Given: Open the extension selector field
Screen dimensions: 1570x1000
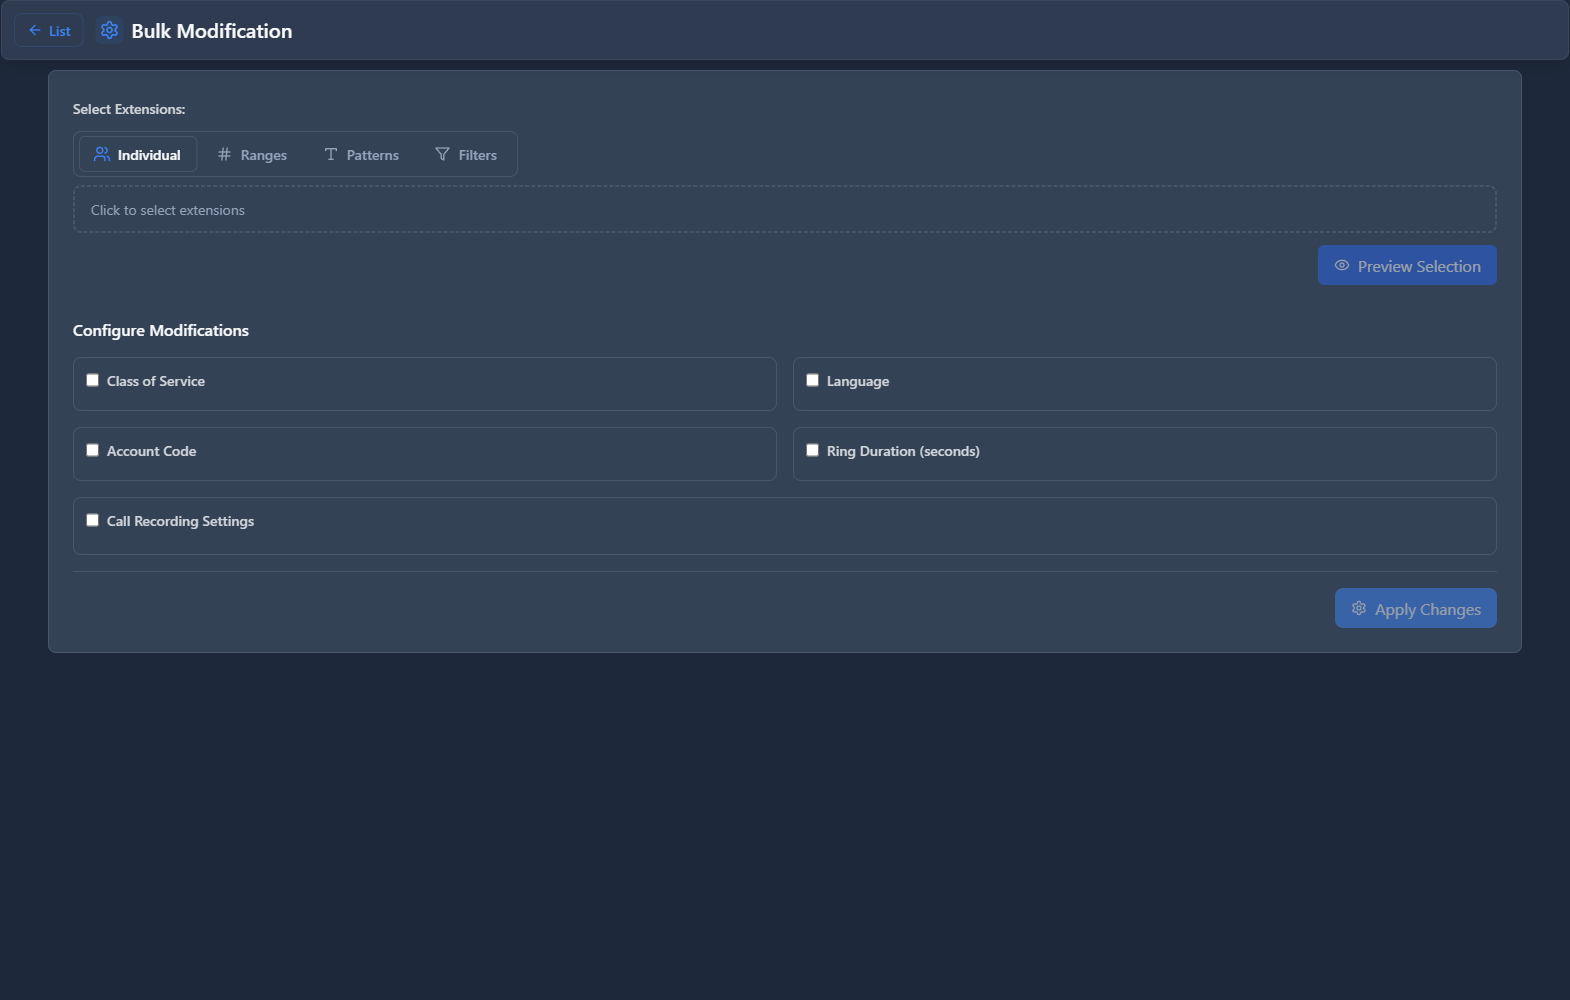Looking at the screenshot, I should click(x=784, y=210).
